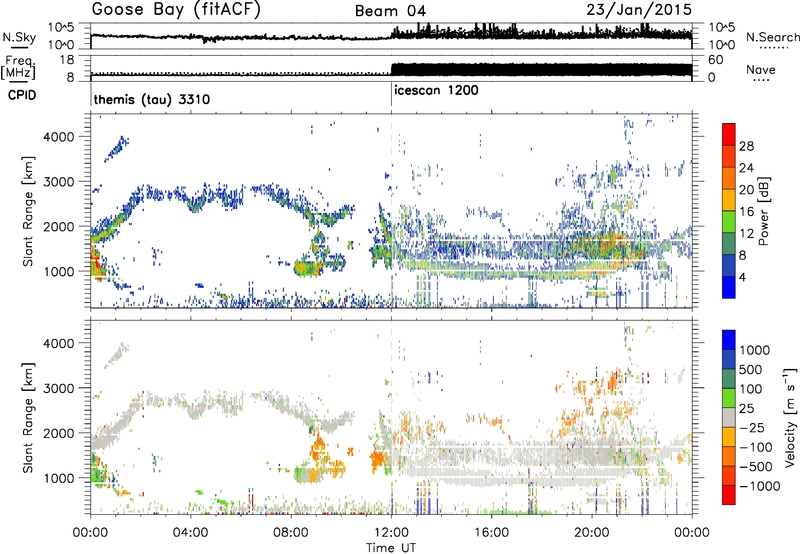
Task: Click the 'Freq. [MHz]' axis label
Action: tap(18, 67)
